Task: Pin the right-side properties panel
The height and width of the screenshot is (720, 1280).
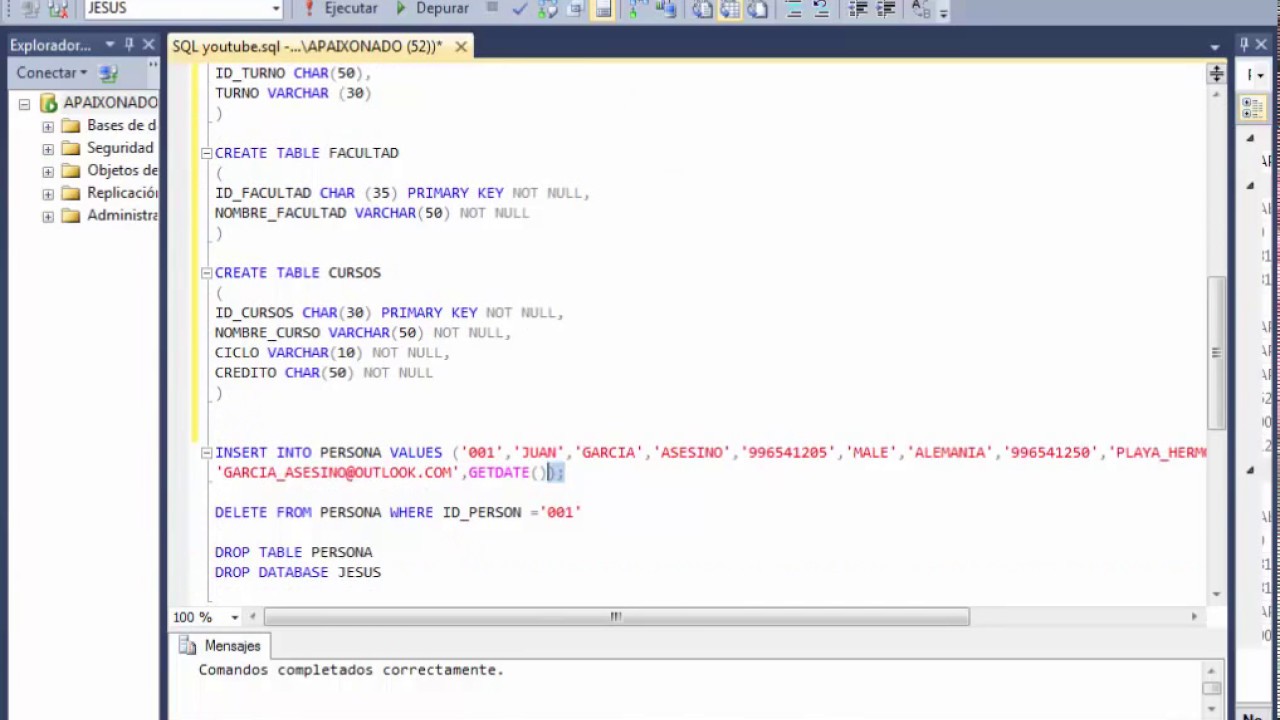Action: pyautogui.click(x=1246, y=45)
